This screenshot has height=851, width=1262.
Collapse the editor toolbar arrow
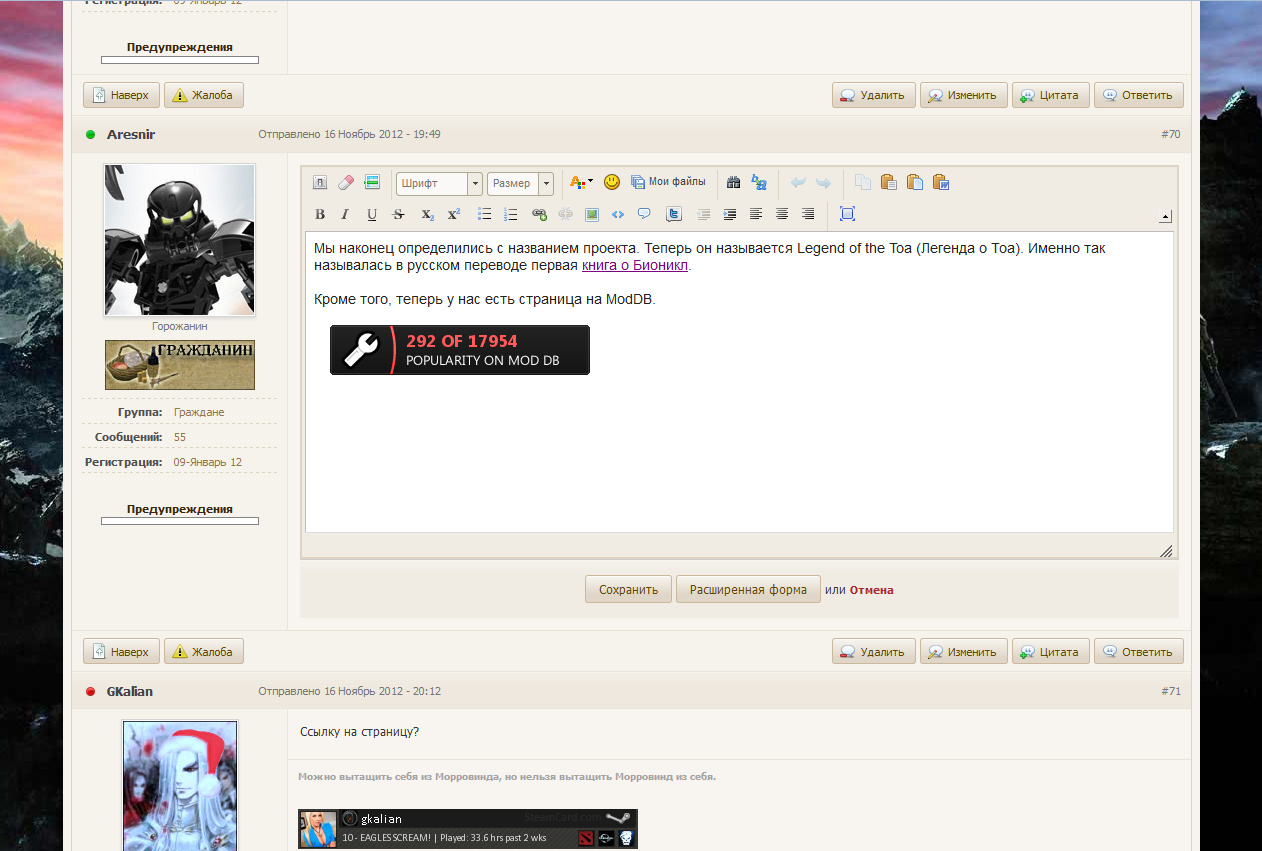[1165, 217]
